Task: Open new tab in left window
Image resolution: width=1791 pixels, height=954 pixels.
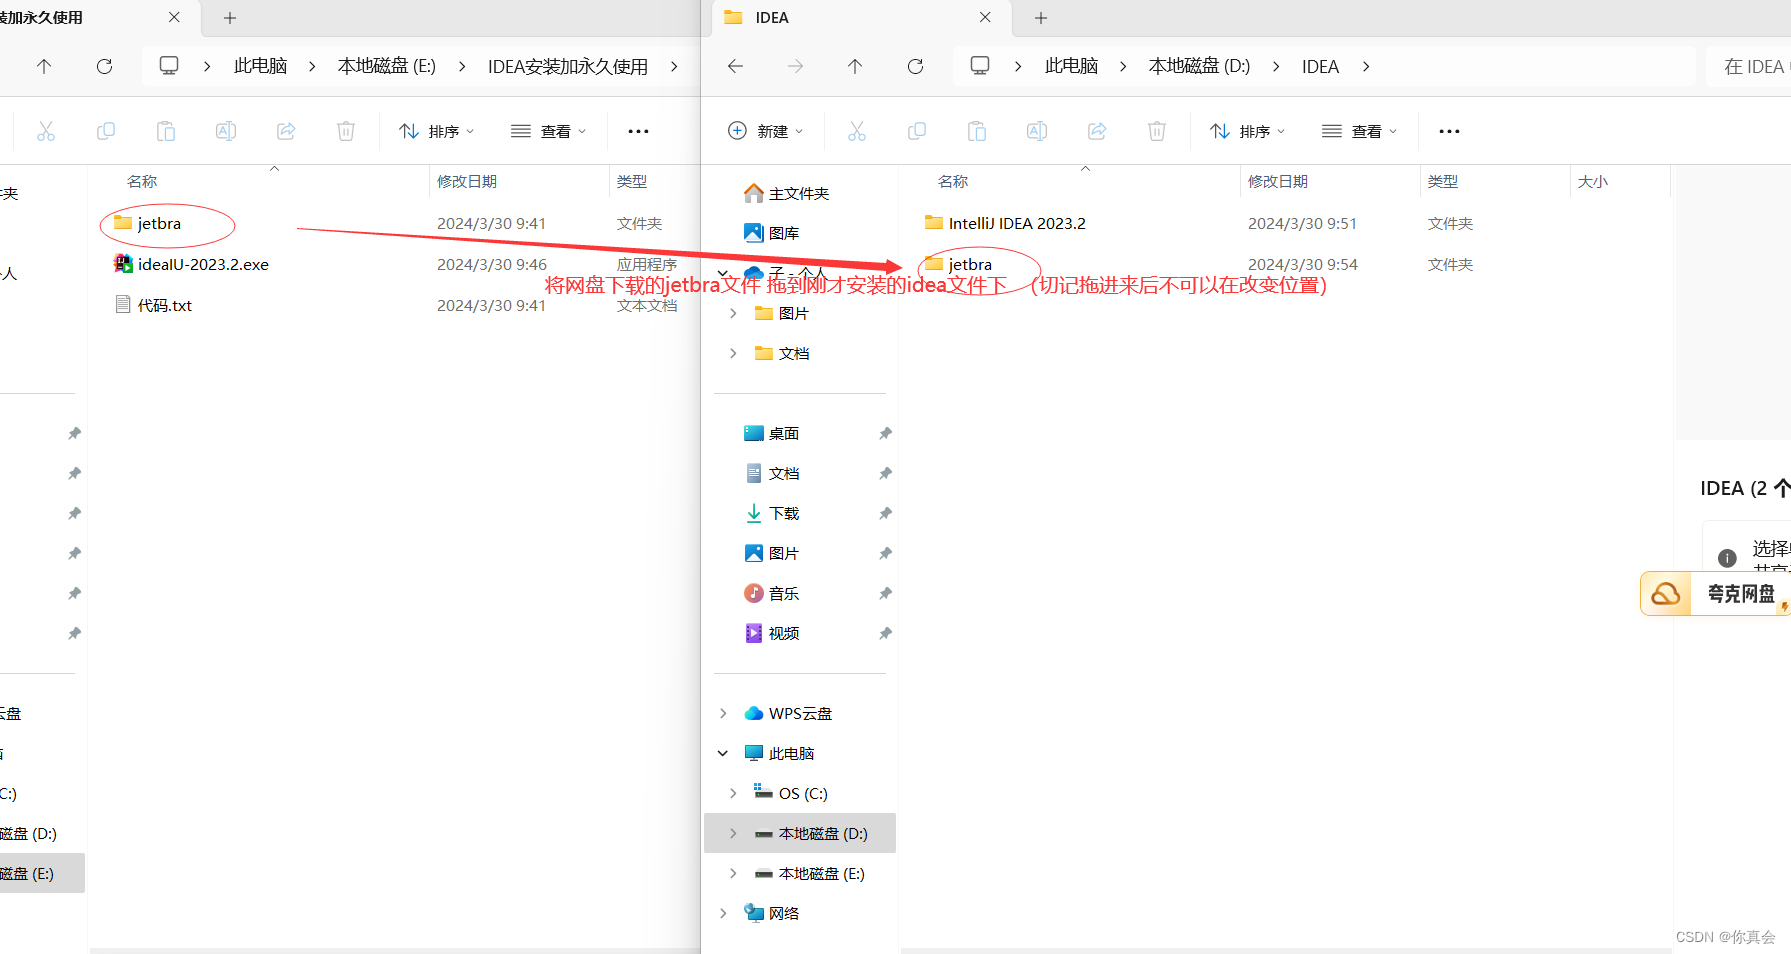Action: tap(230, 18)
